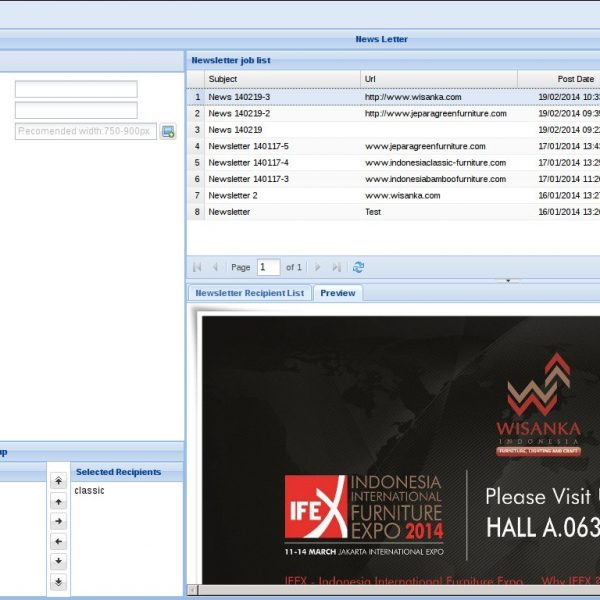Click url http://www.jeparagreenfurniture.com cell

point(439,114)
